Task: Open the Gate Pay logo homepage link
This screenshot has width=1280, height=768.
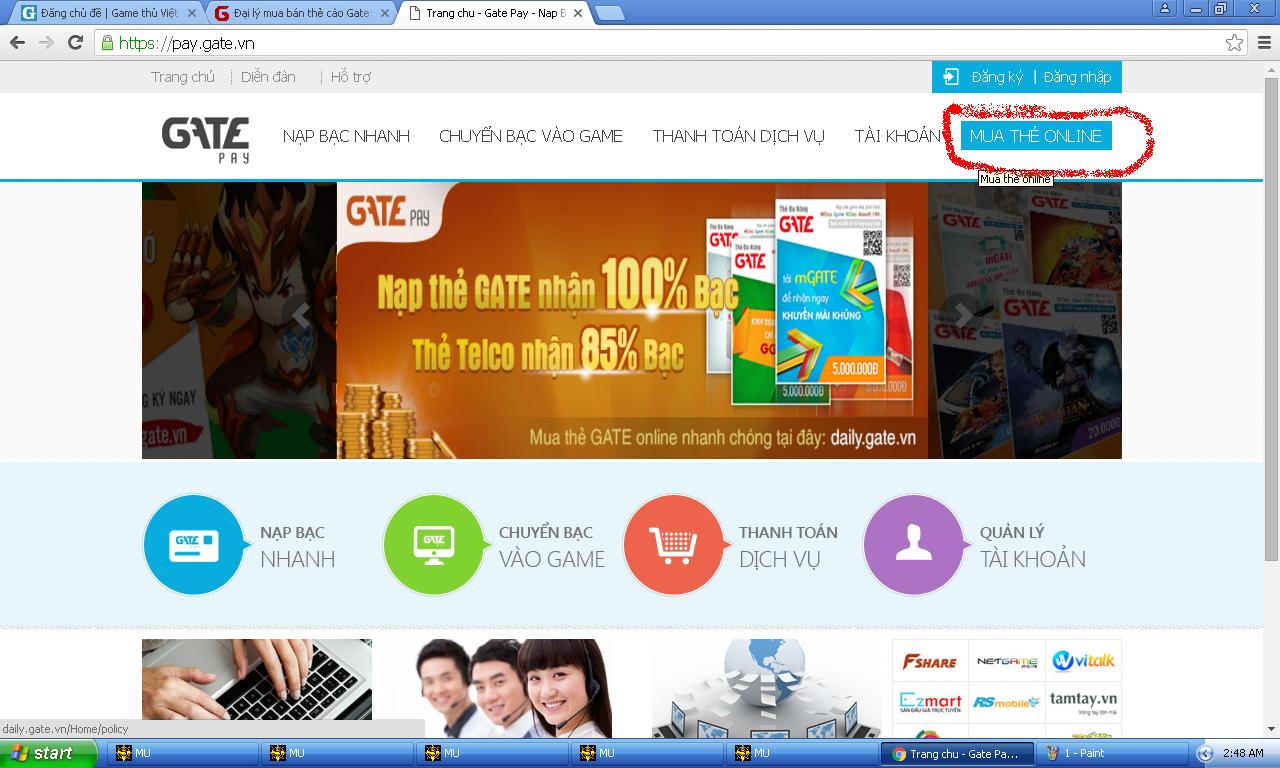Action: tap(206, 139)
